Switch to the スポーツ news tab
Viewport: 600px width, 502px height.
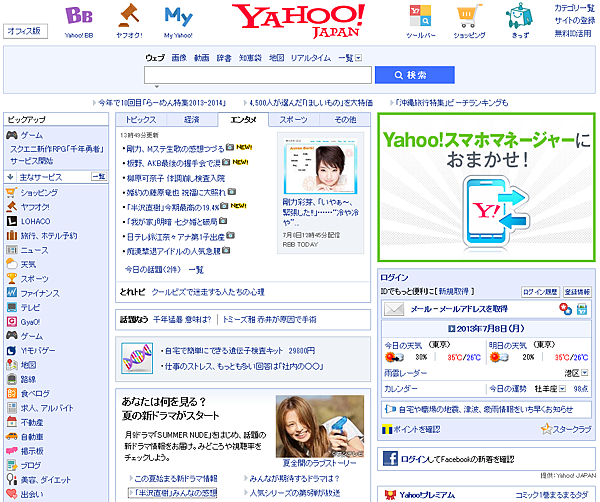pyautogui.click(x=293, y=120)
